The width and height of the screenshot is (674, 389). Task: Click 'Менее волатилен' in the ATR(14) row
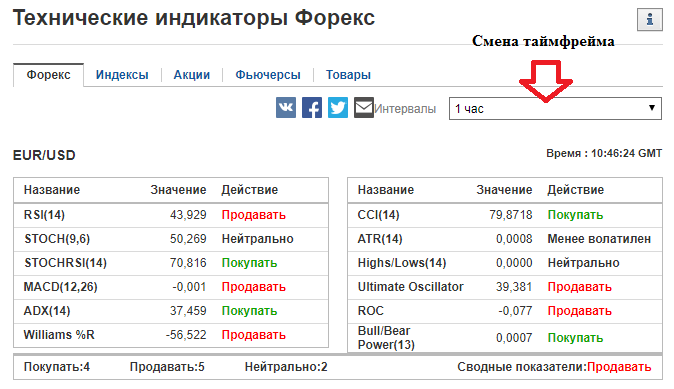599,239
